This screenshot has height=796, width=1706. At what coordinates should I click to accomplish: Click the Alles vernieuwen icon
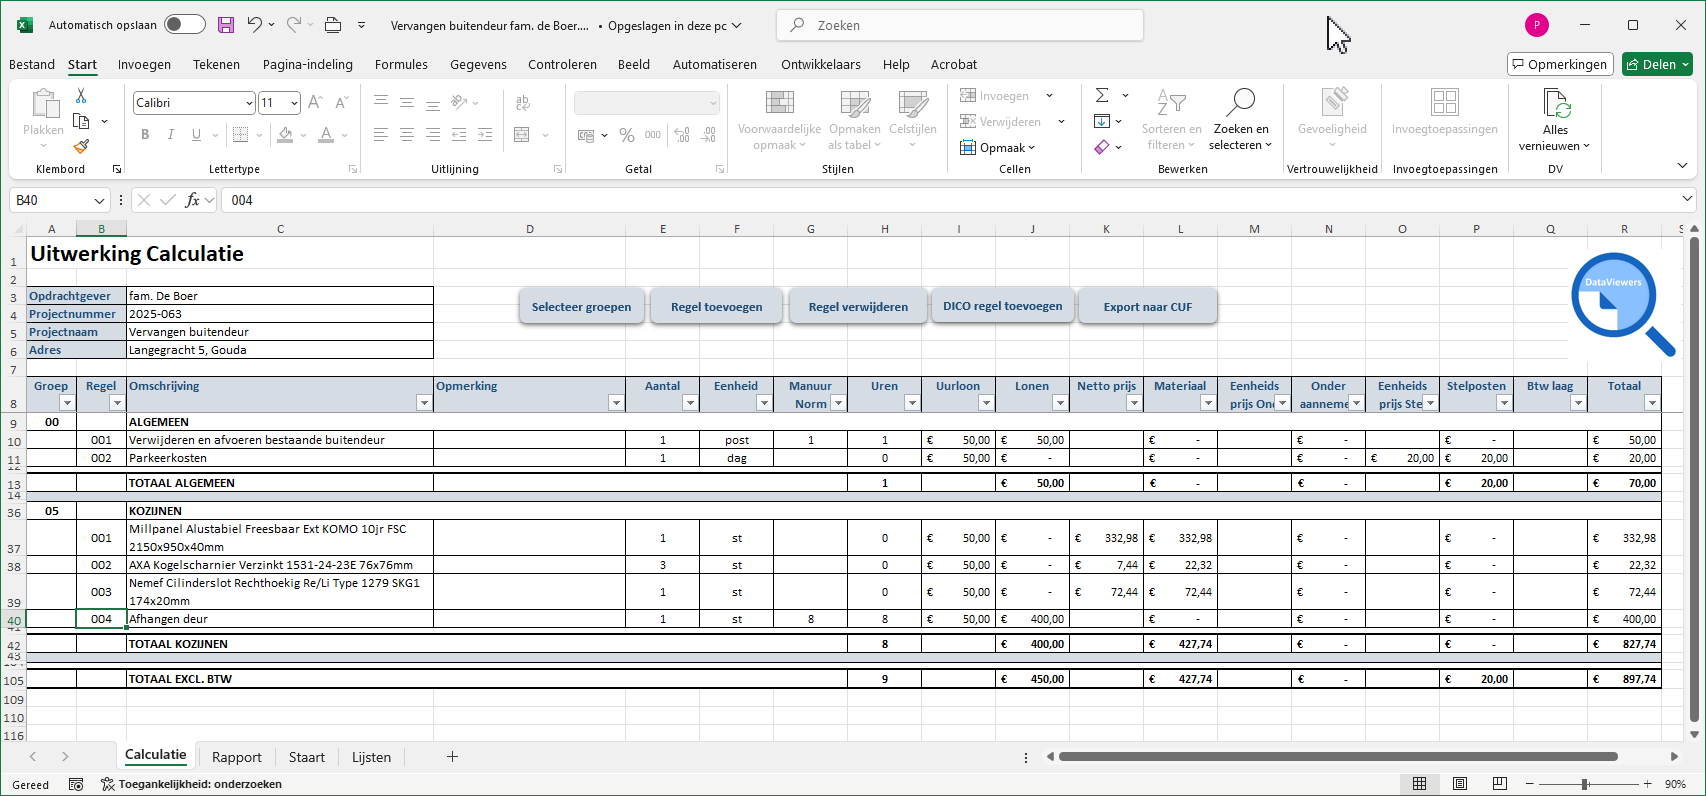tap(1555, 104)
